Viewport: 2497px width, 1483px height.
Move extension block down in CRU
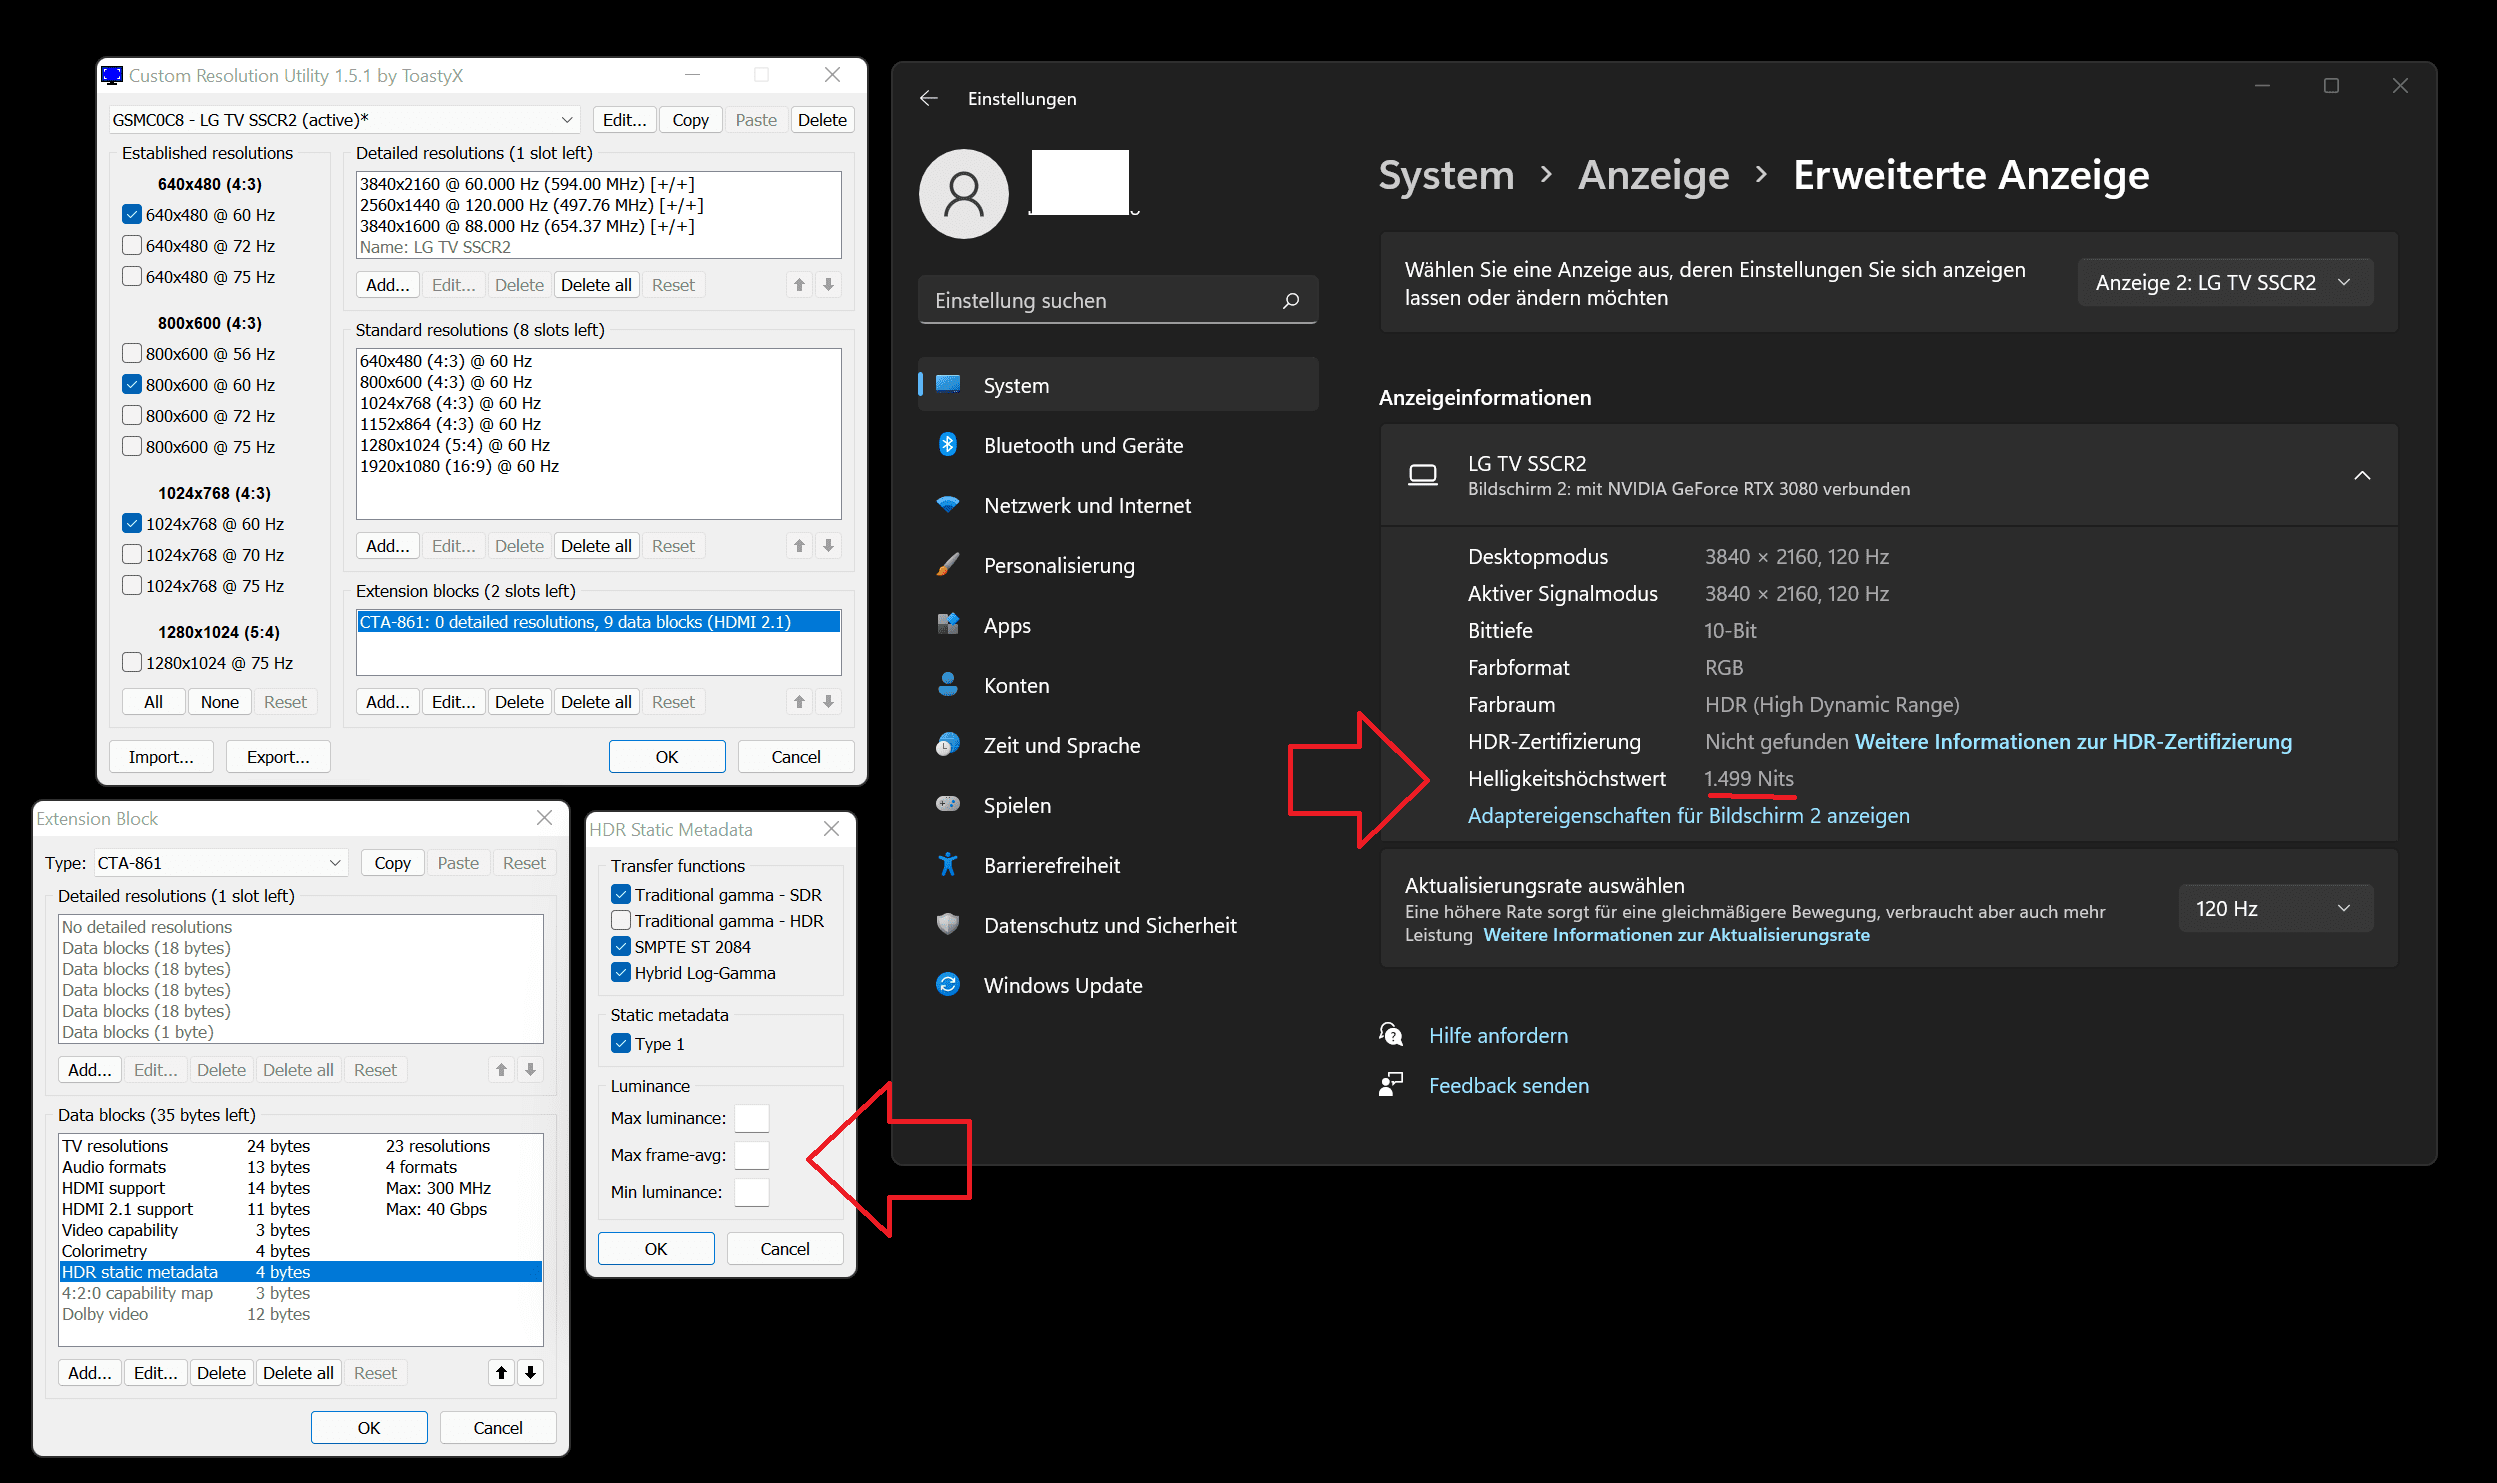pyautogui.click(x=828, y=702)
